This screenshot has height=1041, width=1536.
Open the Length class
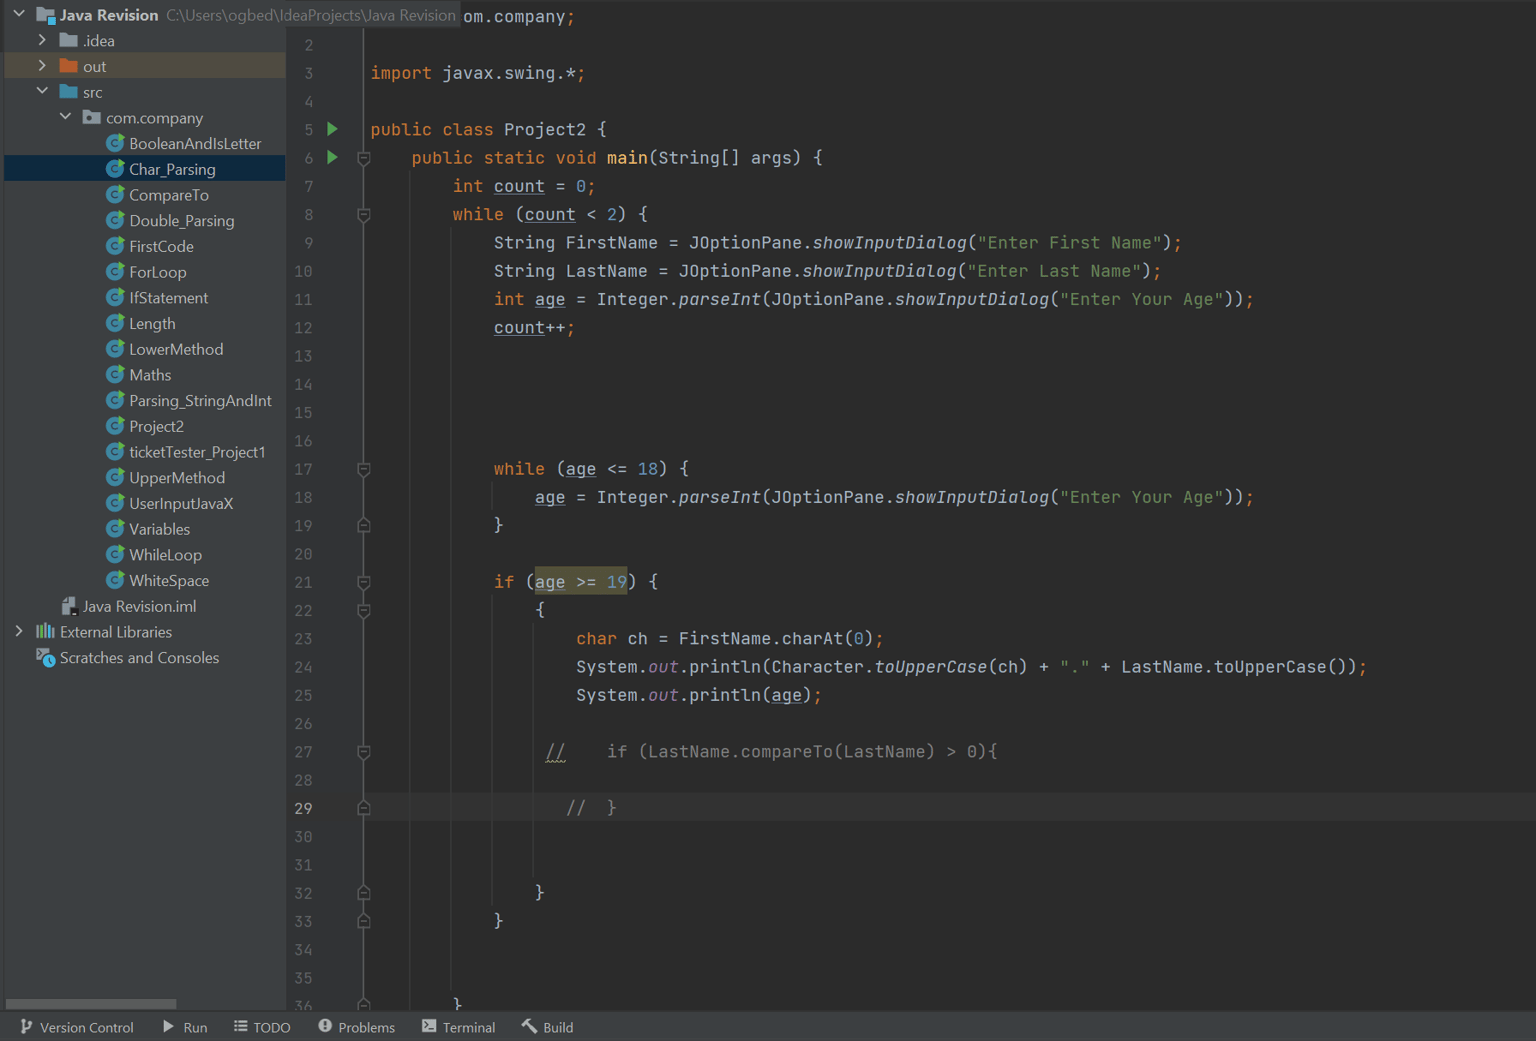coord(152,323)
